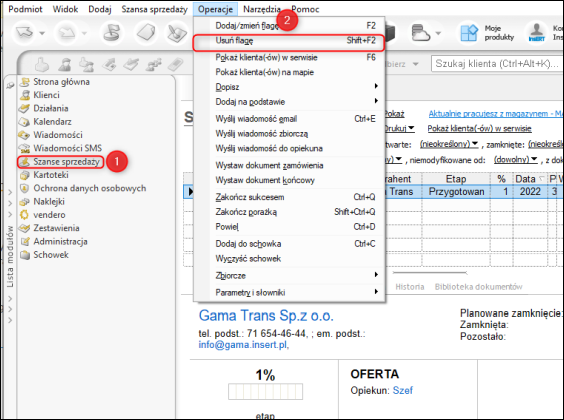Choose Wystaw dokument końcowy
The image size is (564, 420).
[290, 180]
